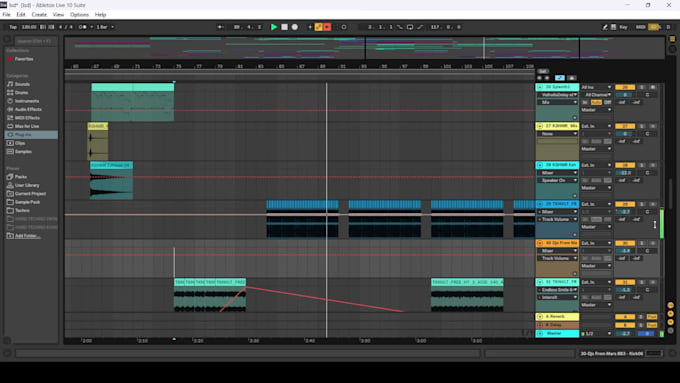Open the File menu
Viewport: 680px width, 383px height.
7,14
